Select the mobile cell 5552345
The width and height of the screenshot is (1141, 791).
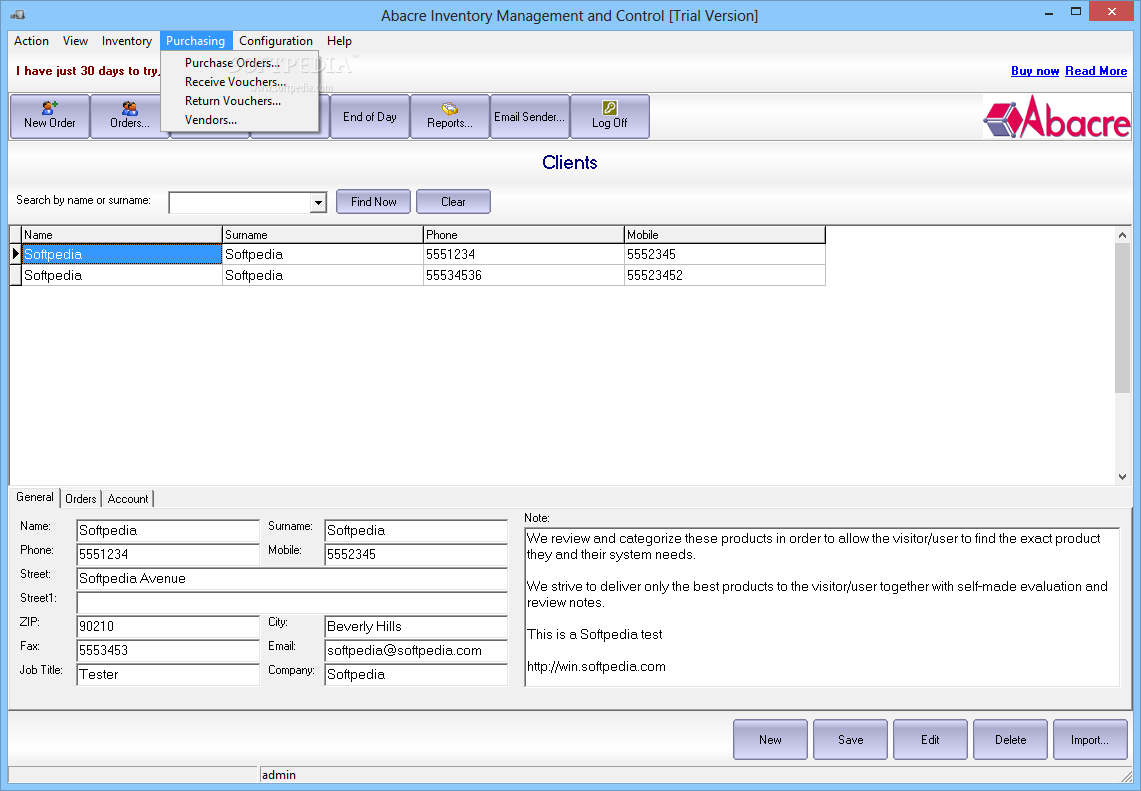click(725, 254)
